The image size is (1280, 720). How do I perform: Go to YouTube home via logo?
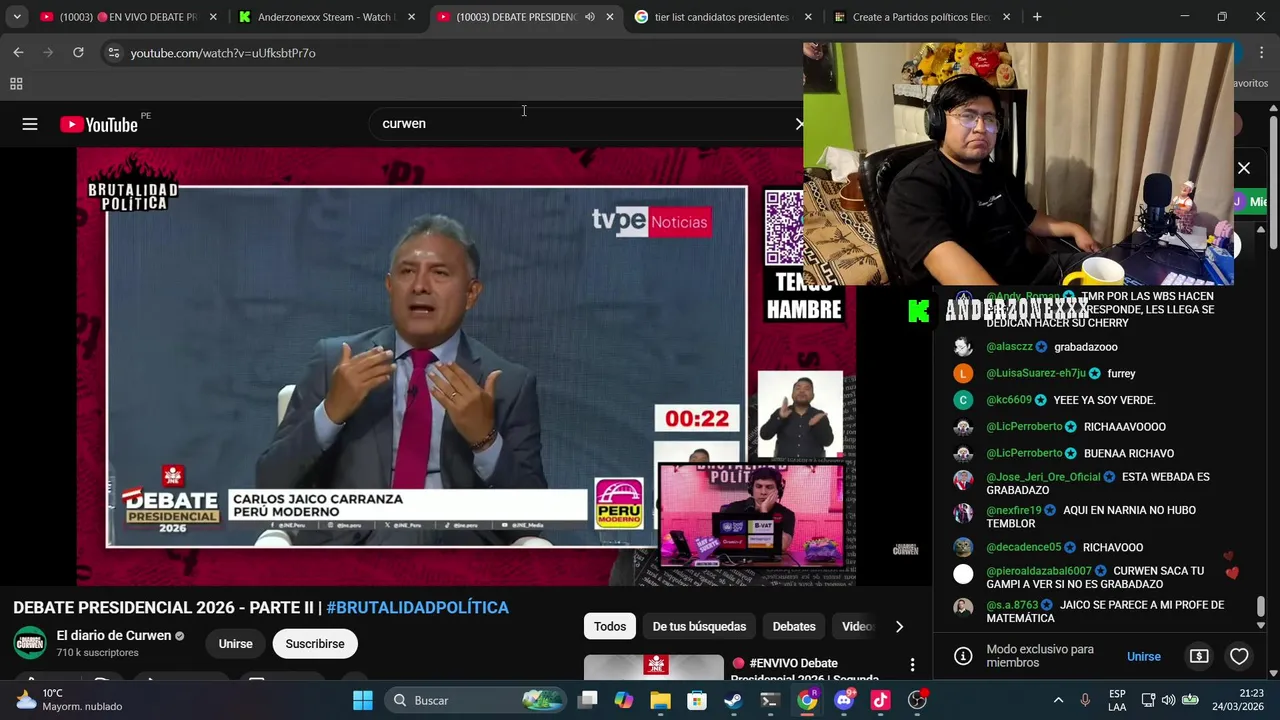[x=99, y=124]
